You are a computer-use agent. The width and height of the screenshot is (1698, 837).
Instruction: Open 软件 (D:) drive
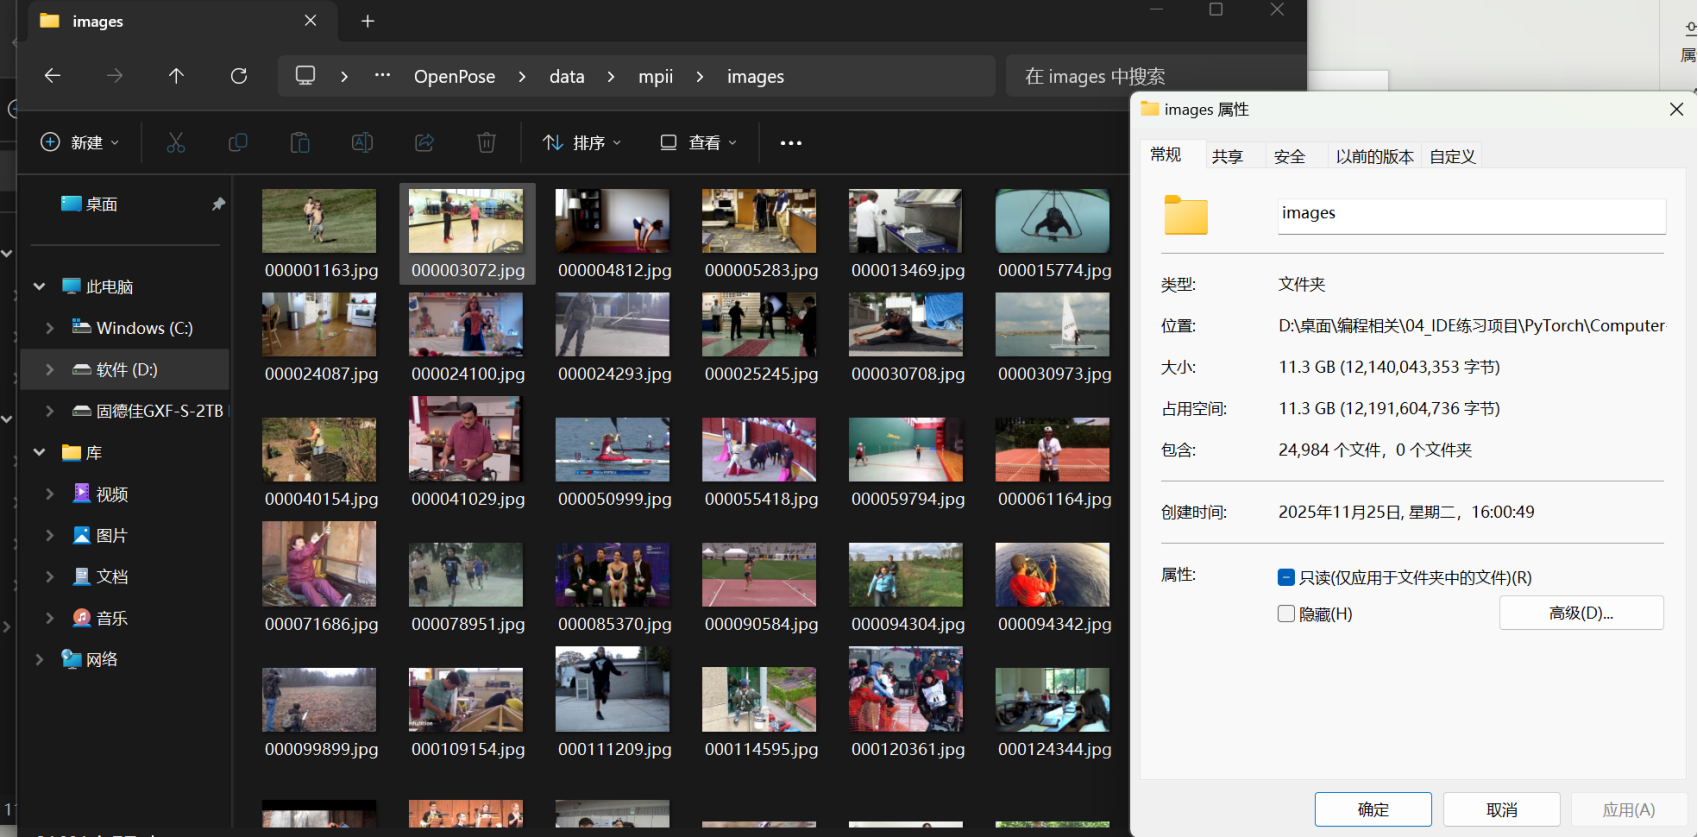pyautogui.click(x=126, y=370)
